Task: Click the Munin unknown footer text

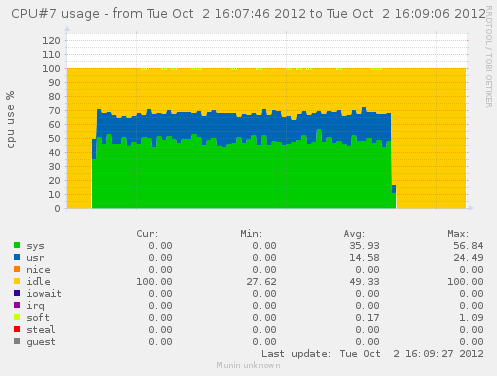Action: click(x=248, y=365)
